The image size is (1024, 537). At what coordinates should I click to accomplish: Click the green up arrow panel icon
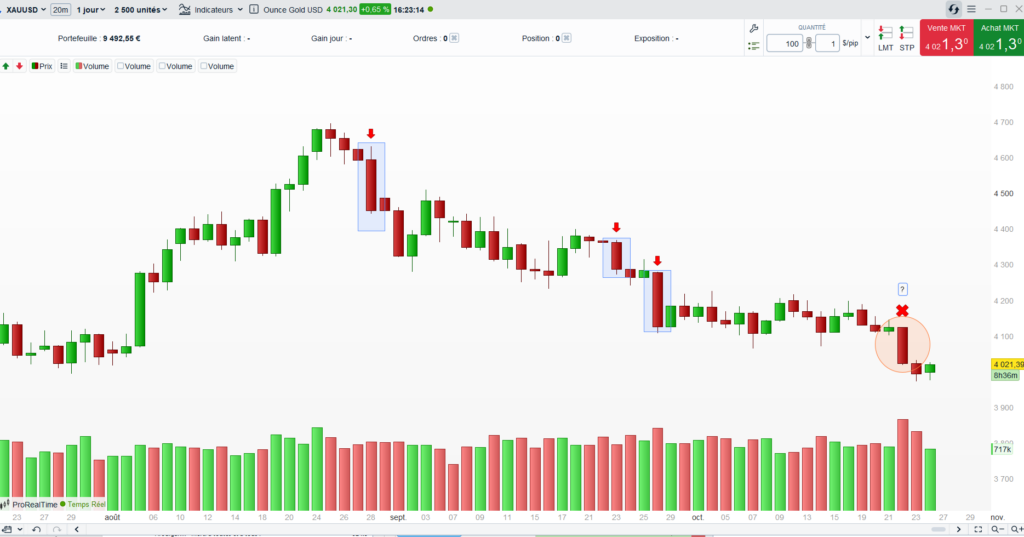6,66
